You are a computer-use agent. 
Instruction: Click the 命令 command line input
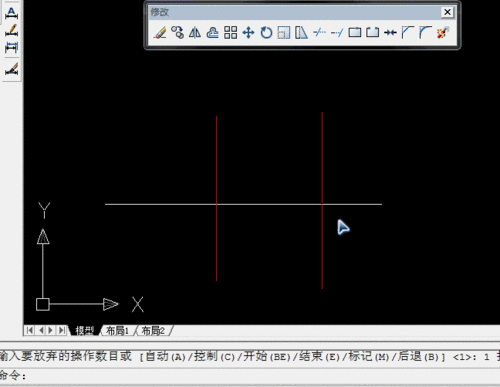250,376
